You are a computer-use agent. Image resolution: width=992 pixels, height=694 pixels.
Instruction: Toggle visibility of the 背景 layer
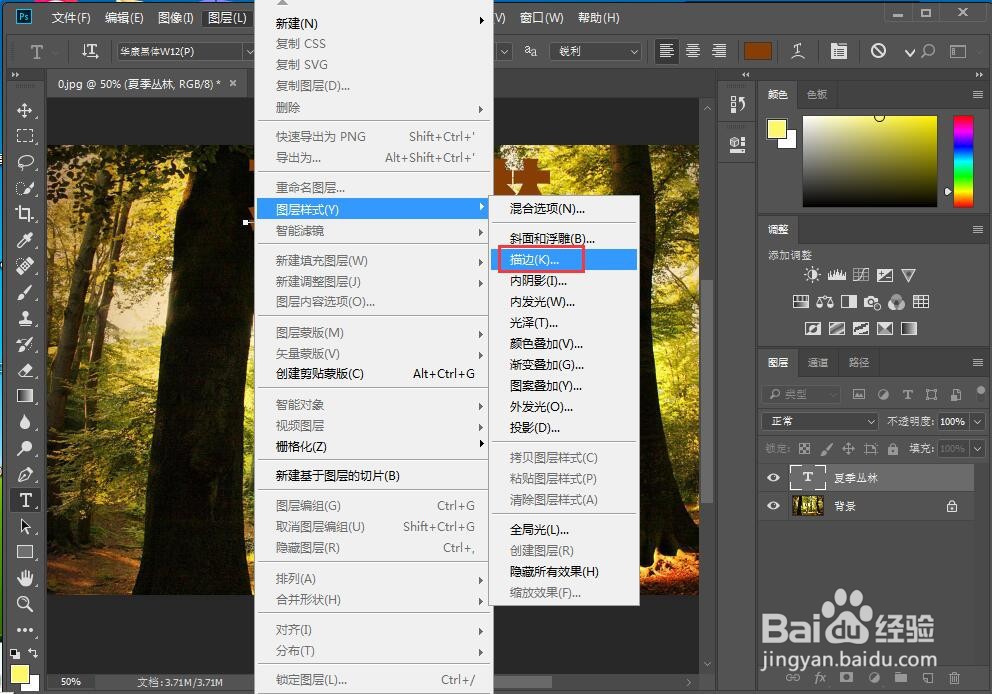tap(772, 505)
